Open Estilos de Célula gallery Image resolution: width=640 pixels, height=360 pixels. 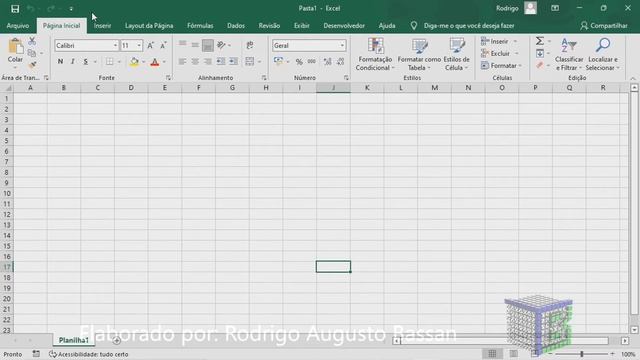click(x=456, y=54)
